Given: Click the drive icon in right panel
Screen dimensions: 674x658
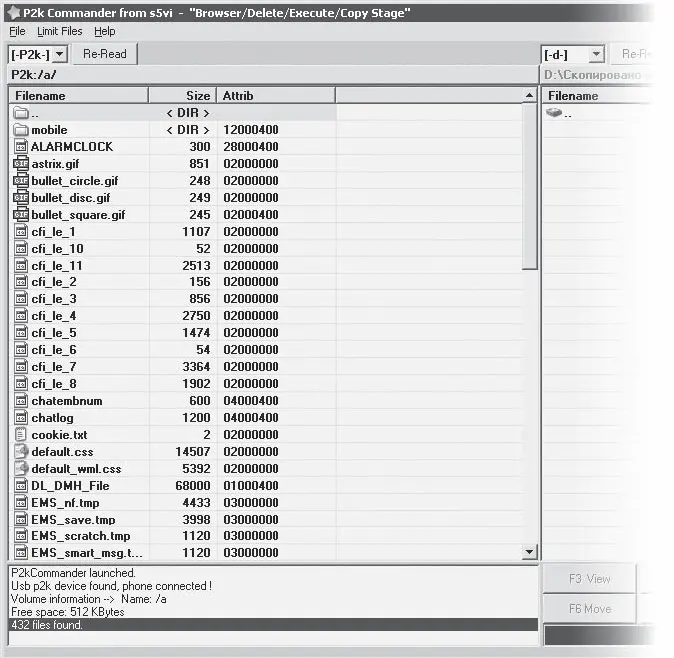Looking at the screenshot, I should click(x=554, y=113).
